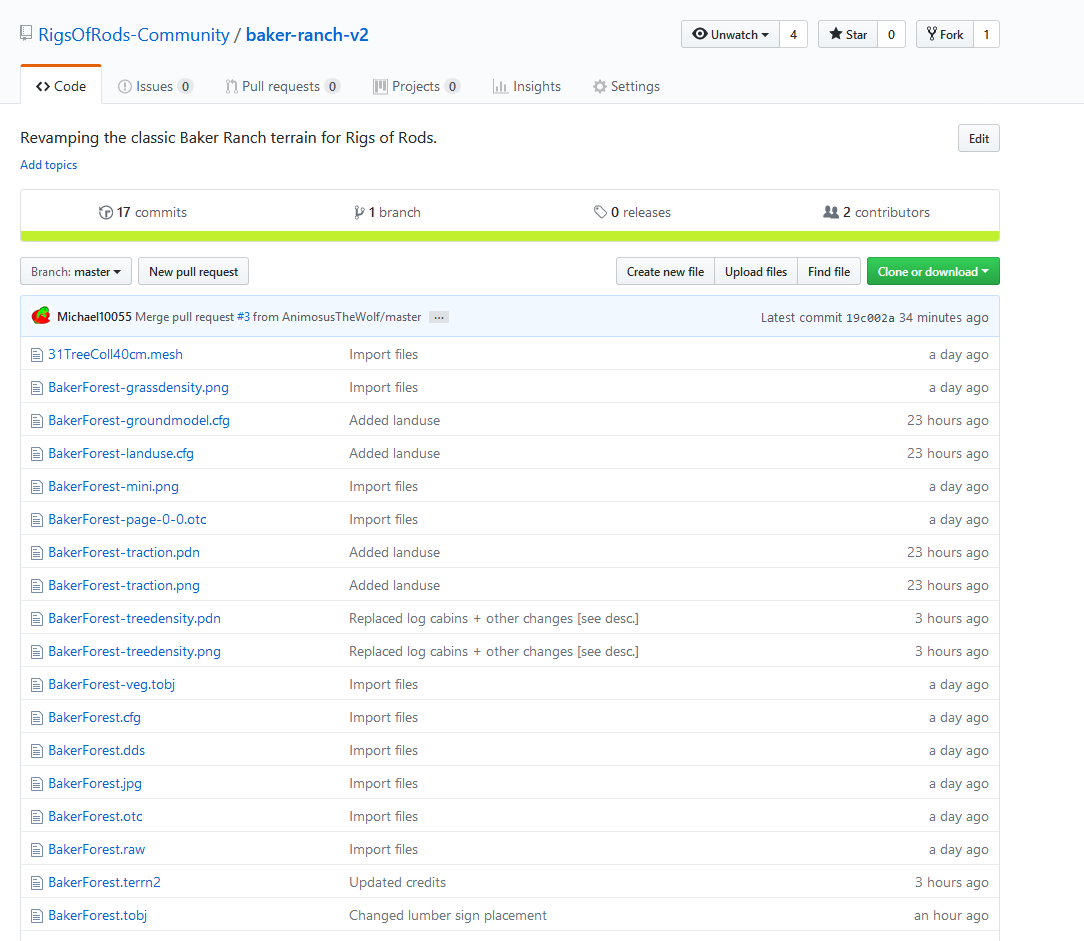1084x941 pixels.
Task: Click Create new file button
Action: tap(665, 272)
